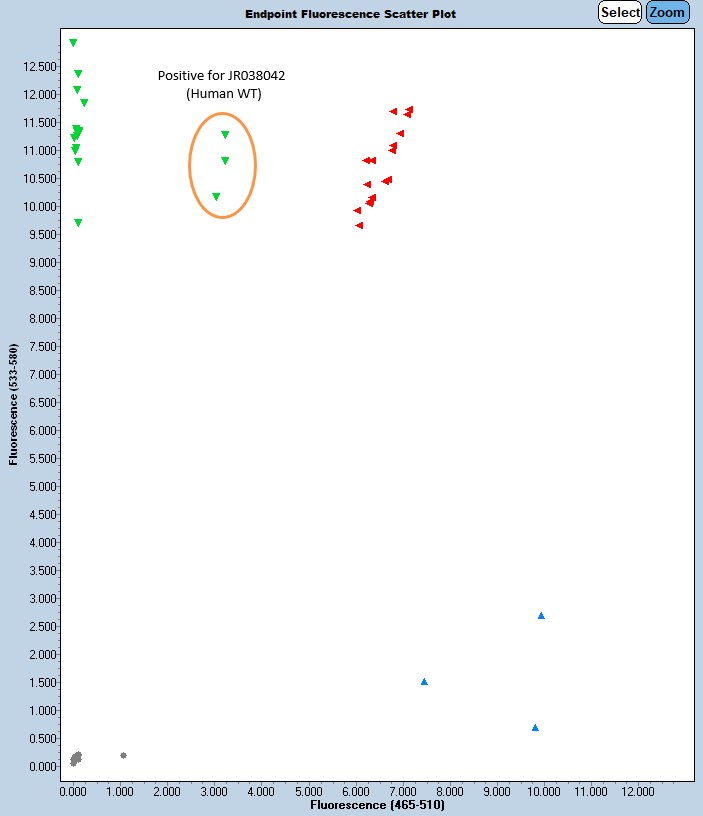
Task: Select middle green triangle inside orange ellipse
Action: pyautogui.click(x=225, y=161)
